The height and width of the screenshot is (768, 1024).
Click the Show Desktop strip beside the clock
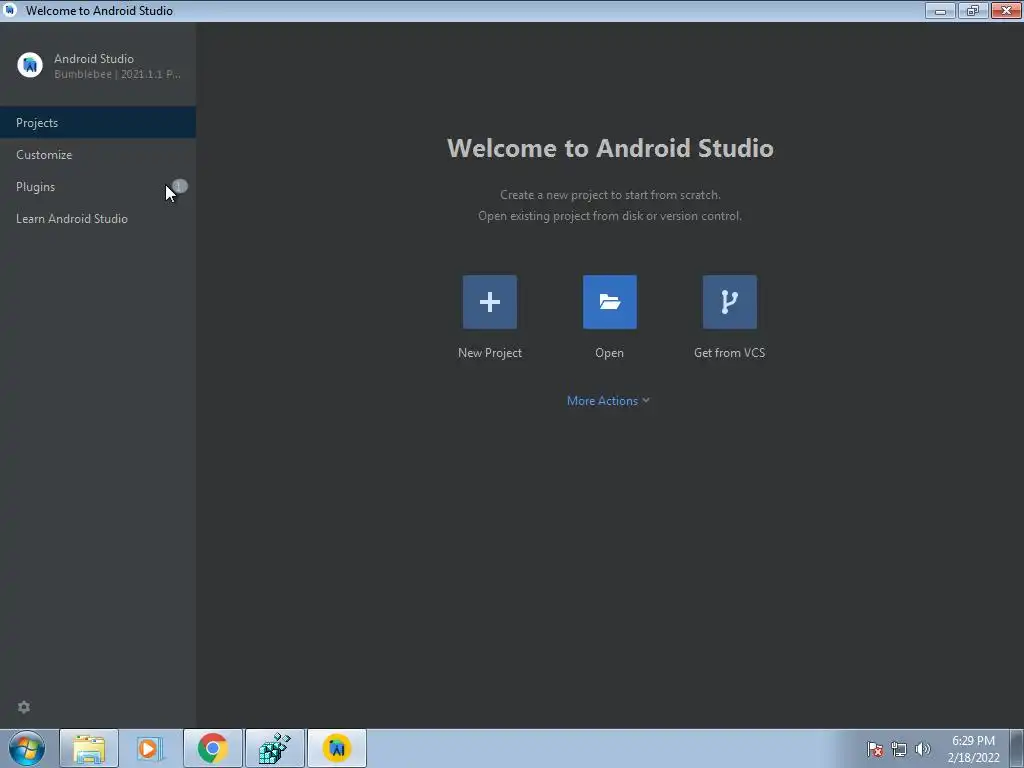[1017, 748]
